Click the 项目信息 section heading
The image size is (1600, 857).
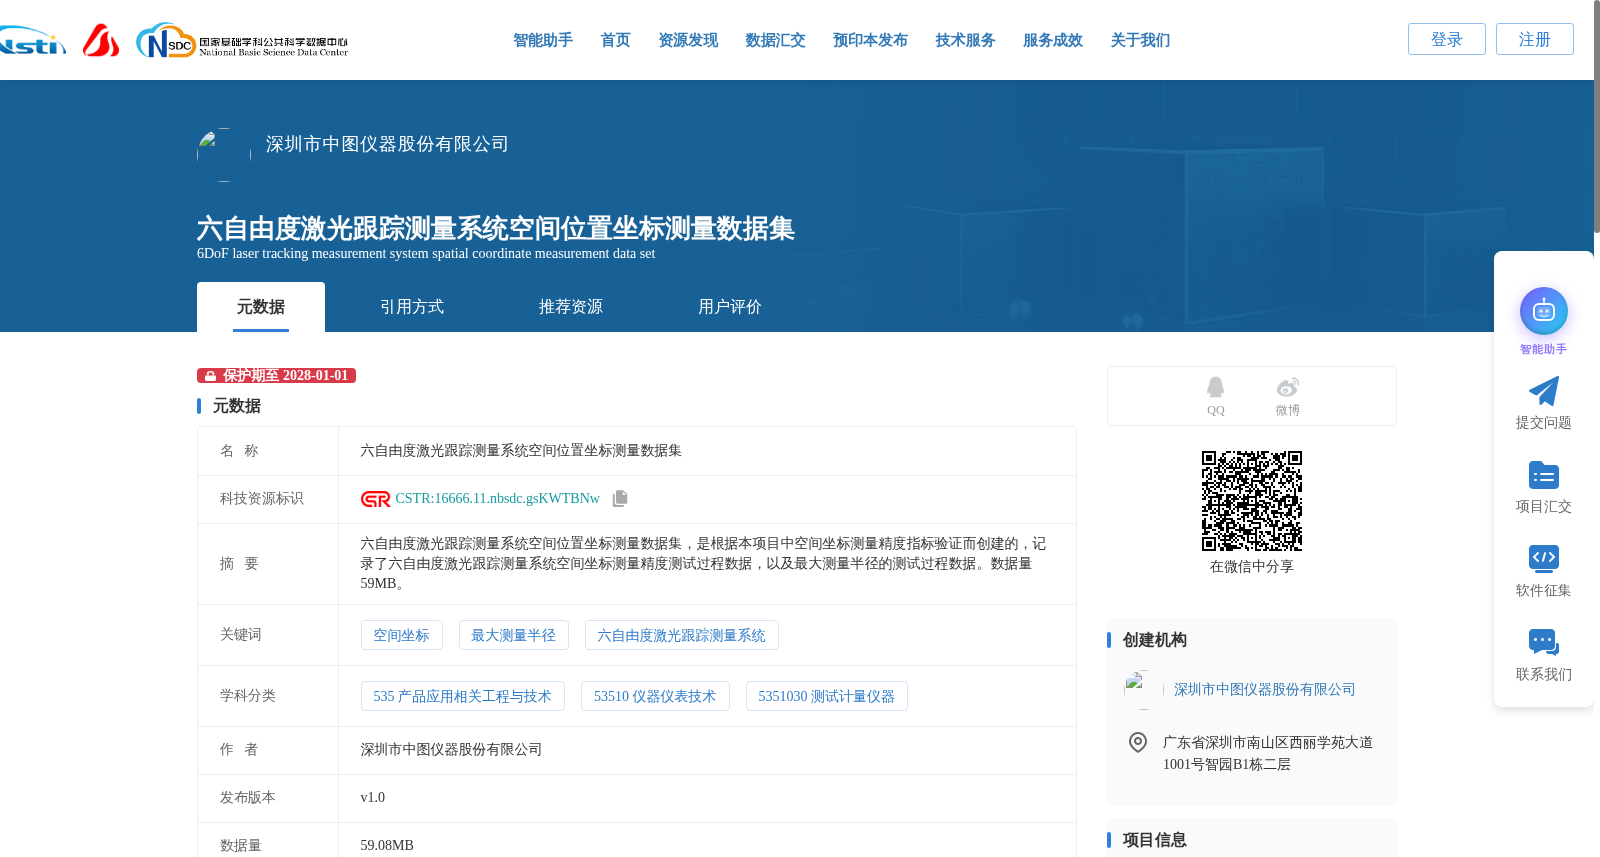tap(1155, 840)
